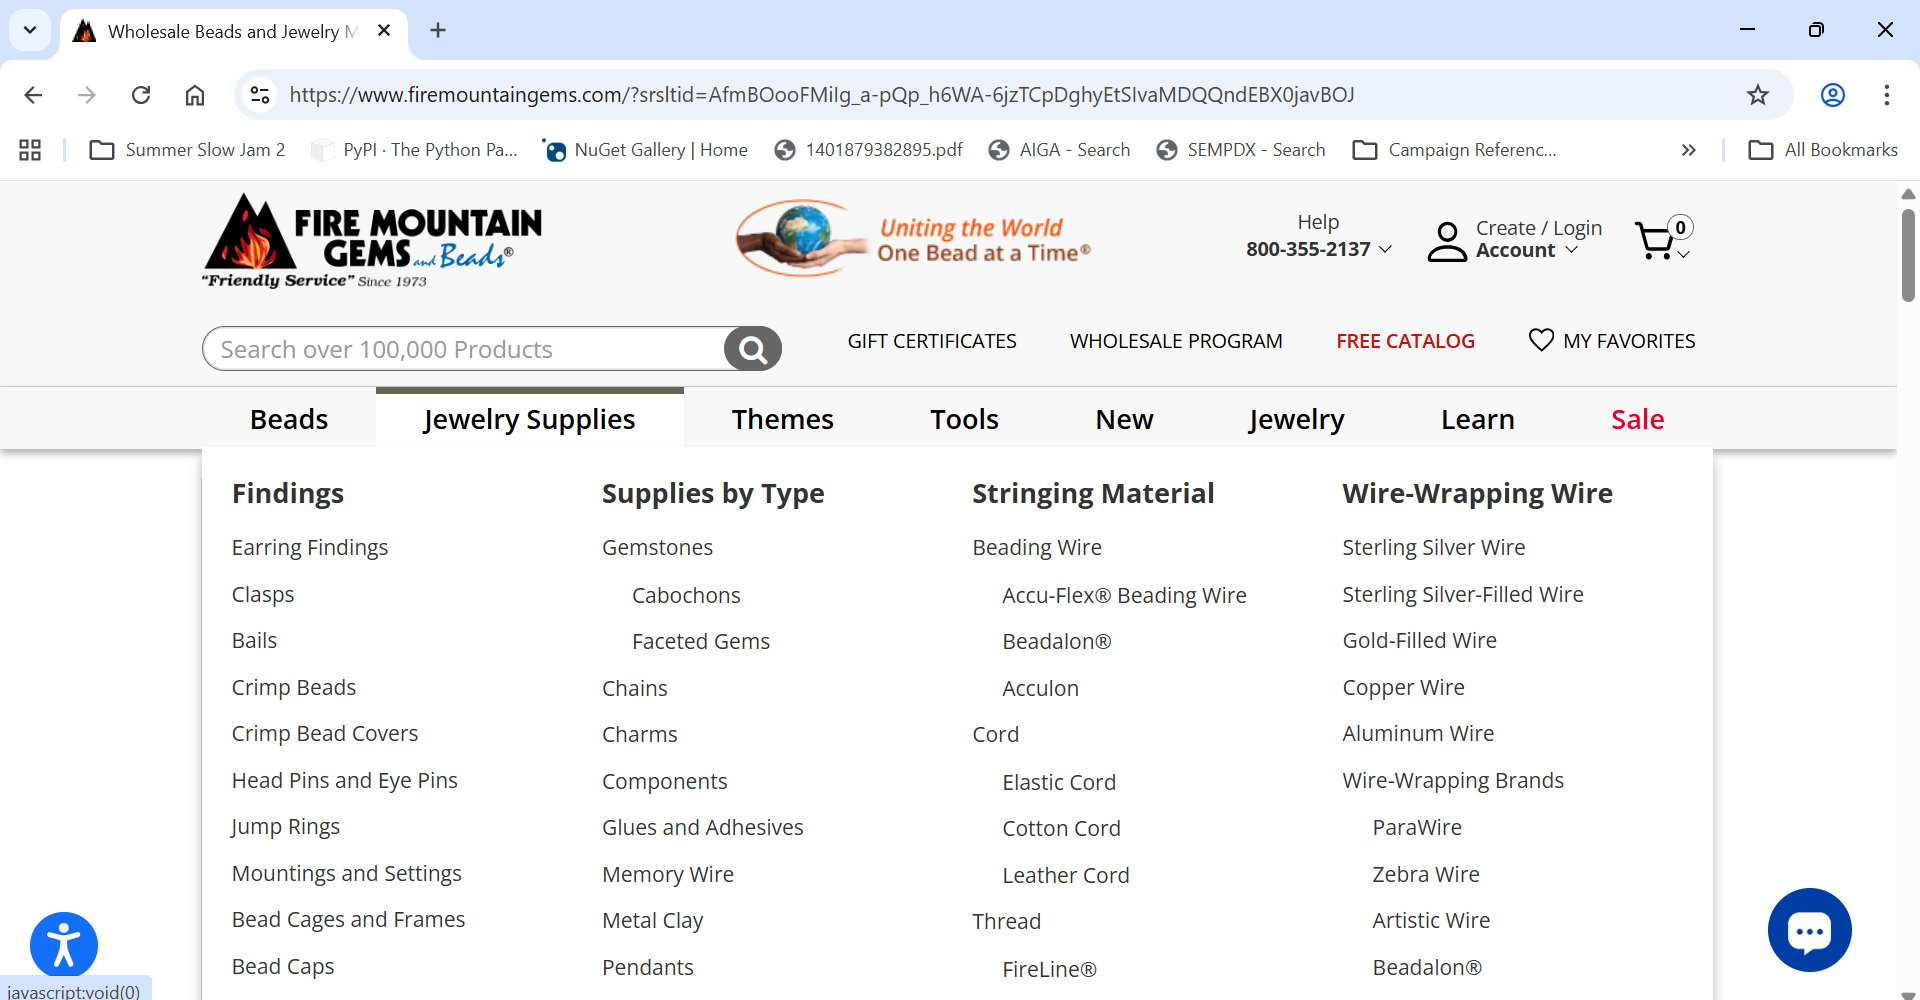Viewport: 1920px width, 1000px height.
Task: Select the Sale navigation tab
Action: pos(1637,419)
